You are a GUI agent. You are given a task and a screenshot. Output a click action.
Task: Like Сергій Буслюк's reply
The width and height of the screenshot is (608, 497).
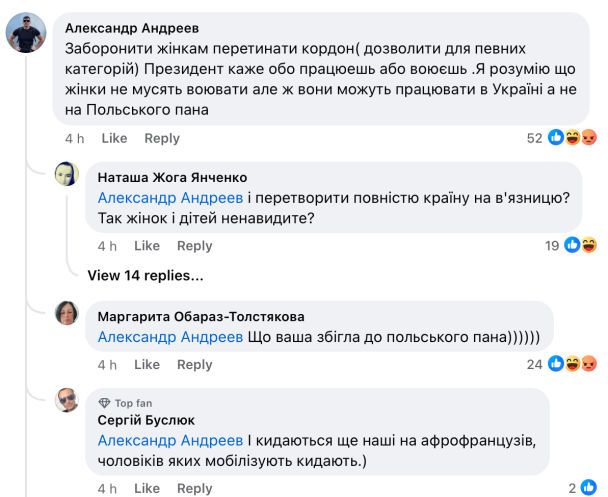[x=147, y=488]
